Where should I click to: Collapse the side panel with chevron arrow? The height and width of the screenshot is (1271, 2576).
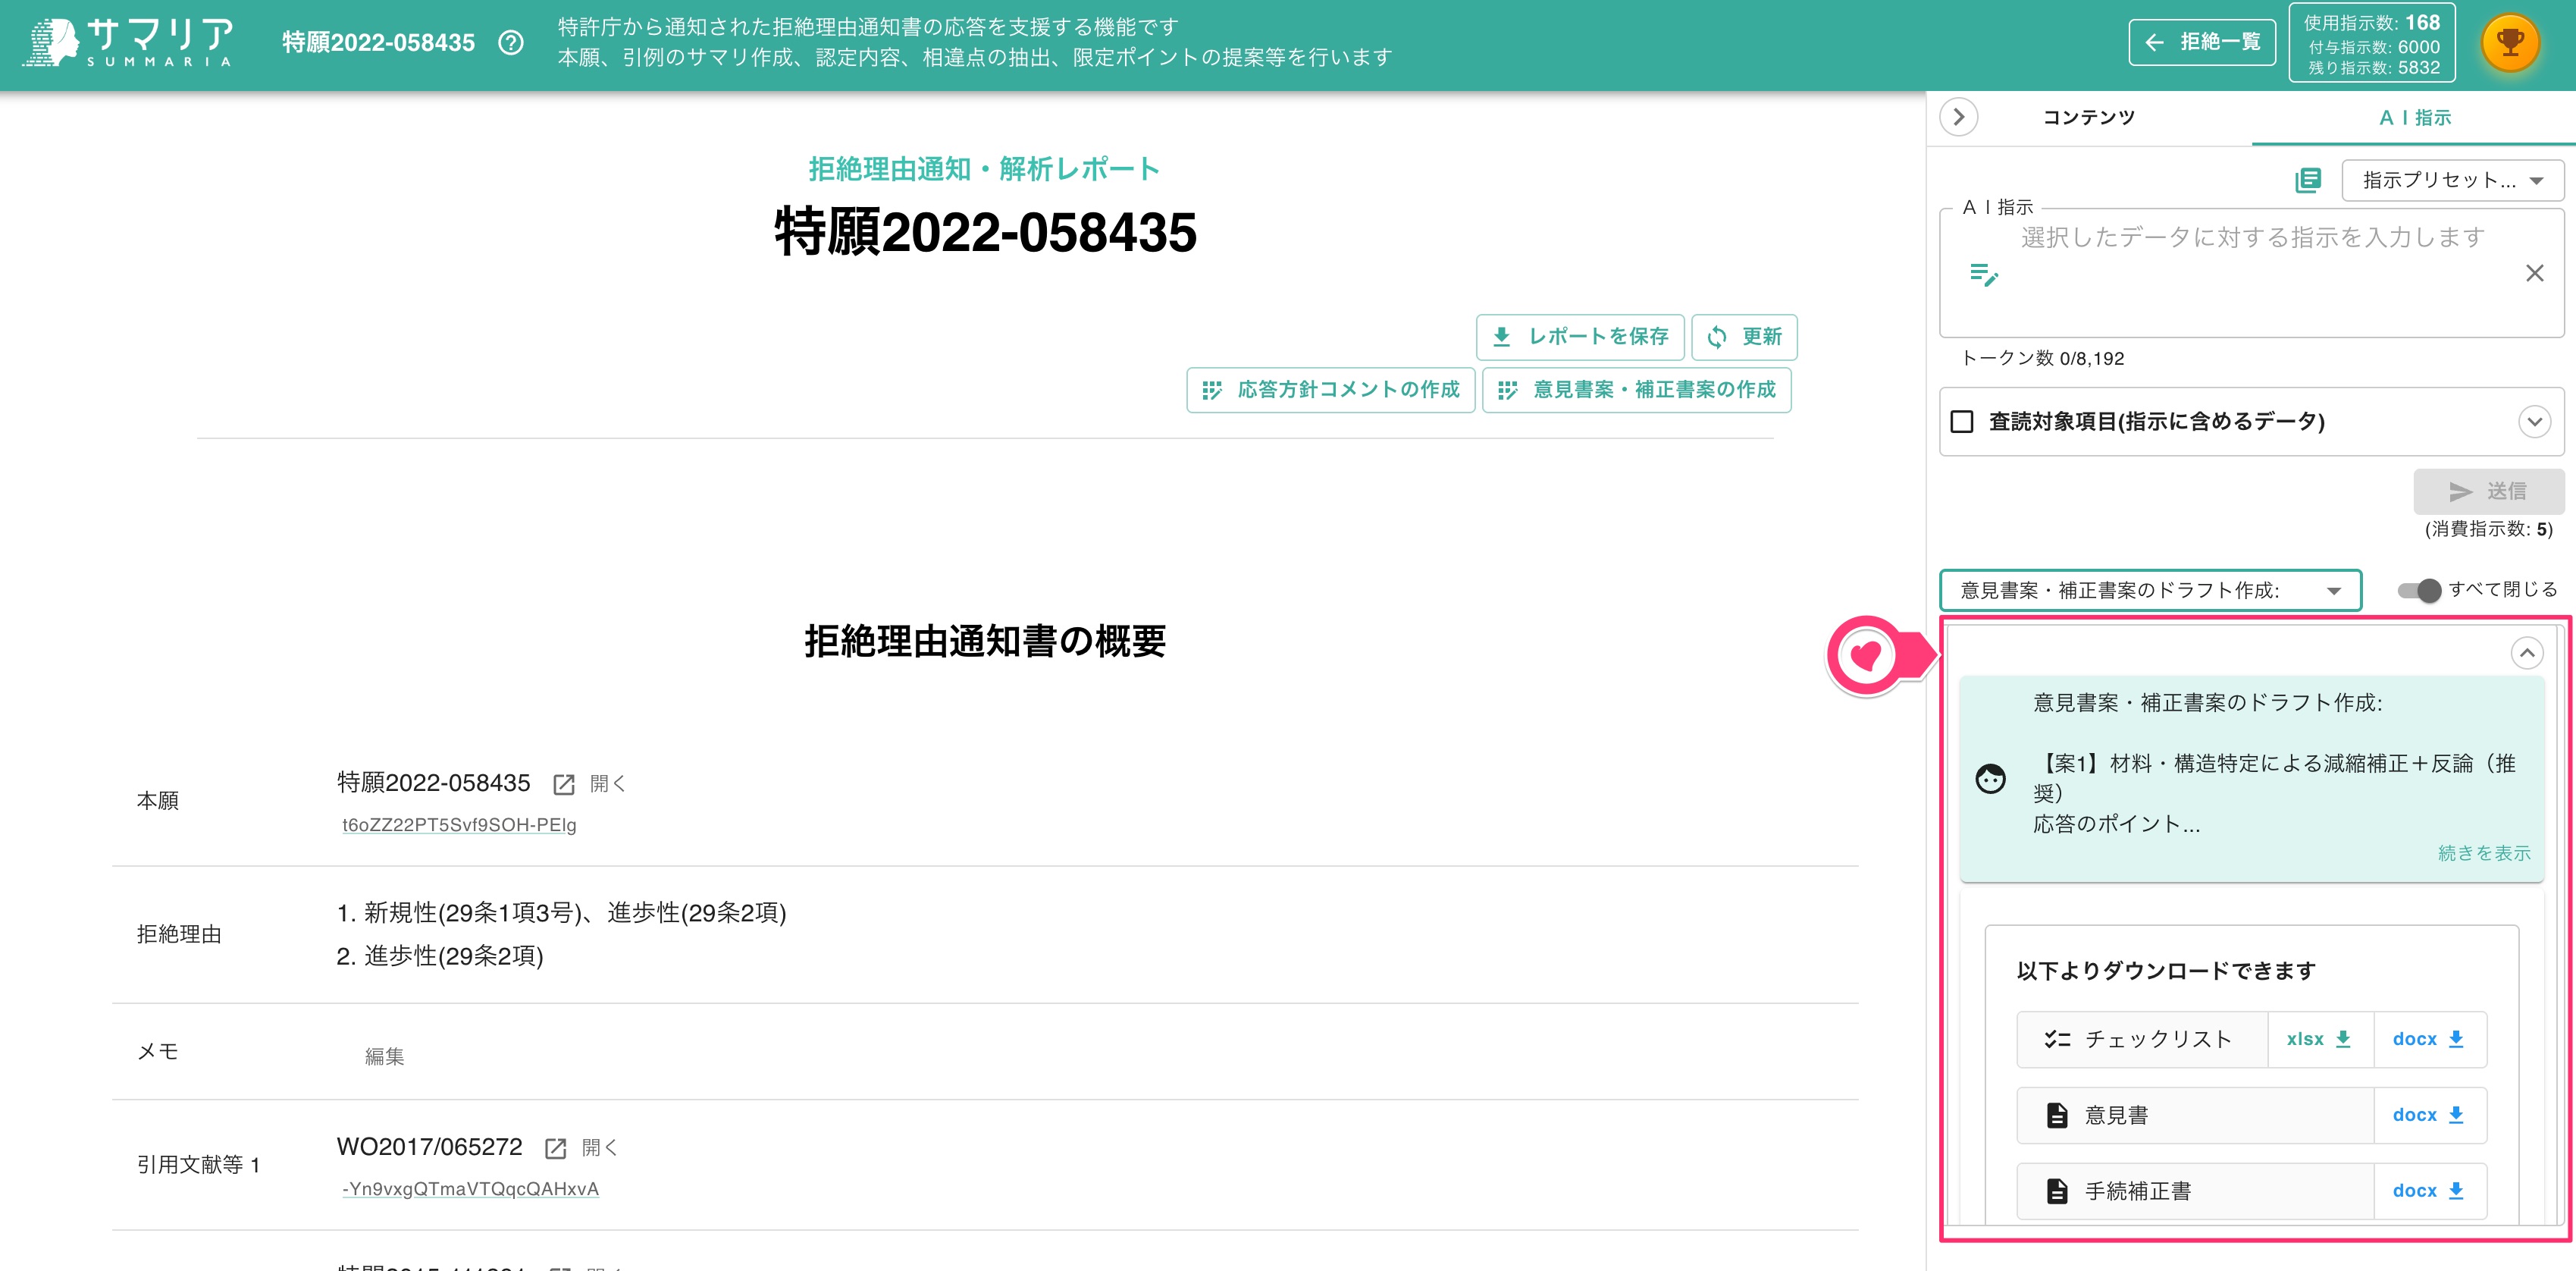click(x=1958, y=117)
